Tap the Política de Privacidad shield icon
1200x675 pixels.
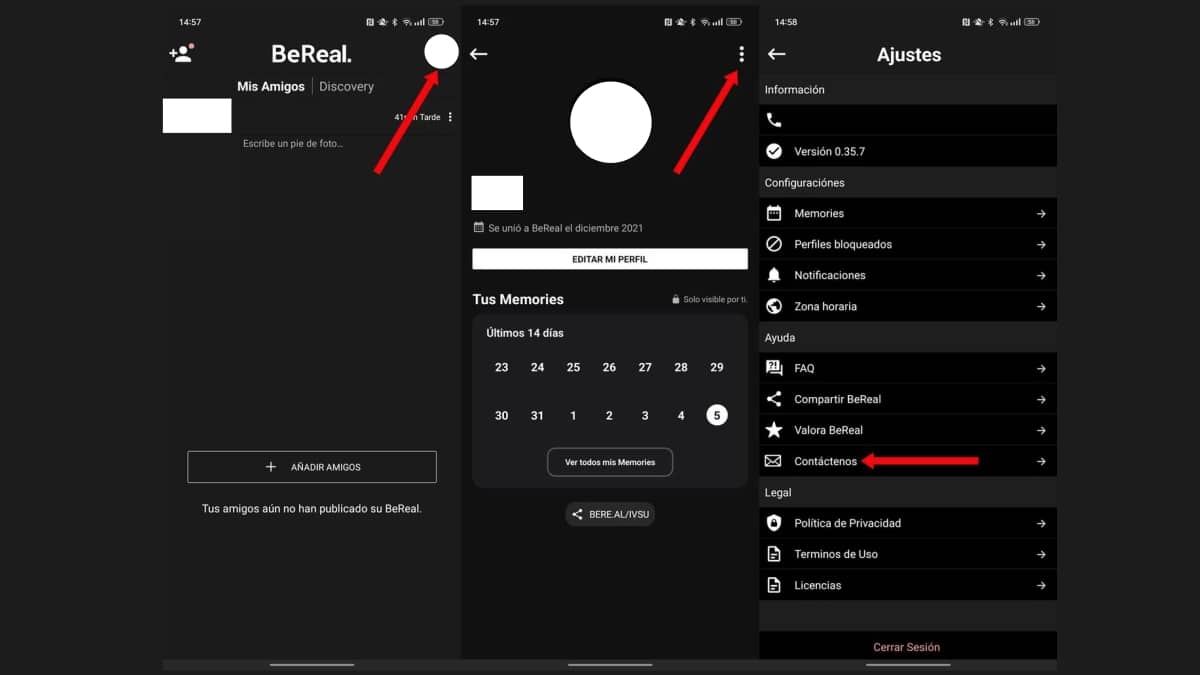coord(774,523)
